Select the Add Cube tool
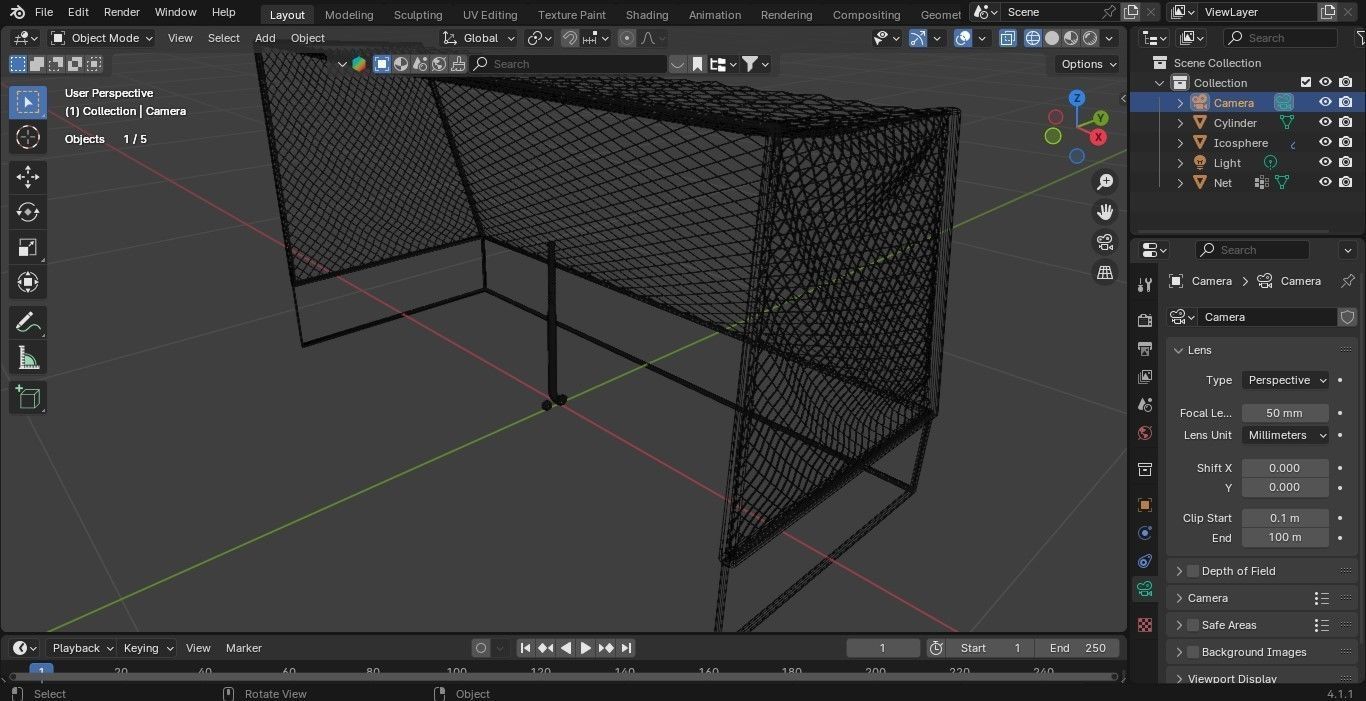 pos(28,397)
